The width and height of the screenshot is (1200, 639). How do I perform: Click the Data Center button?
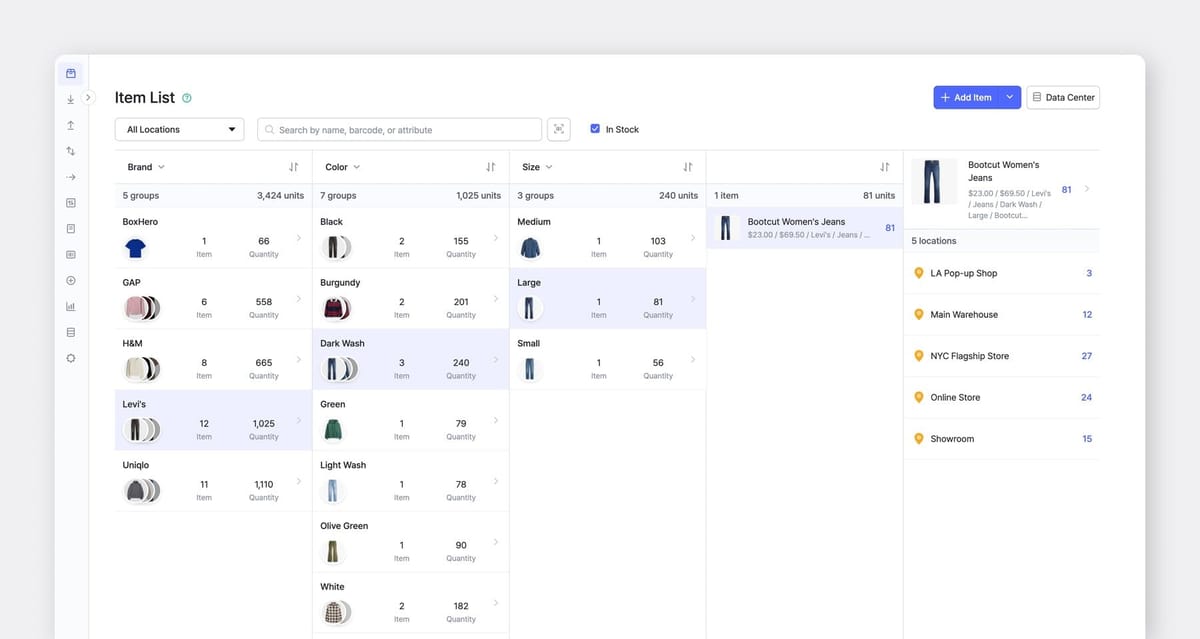coord(1062,97)
